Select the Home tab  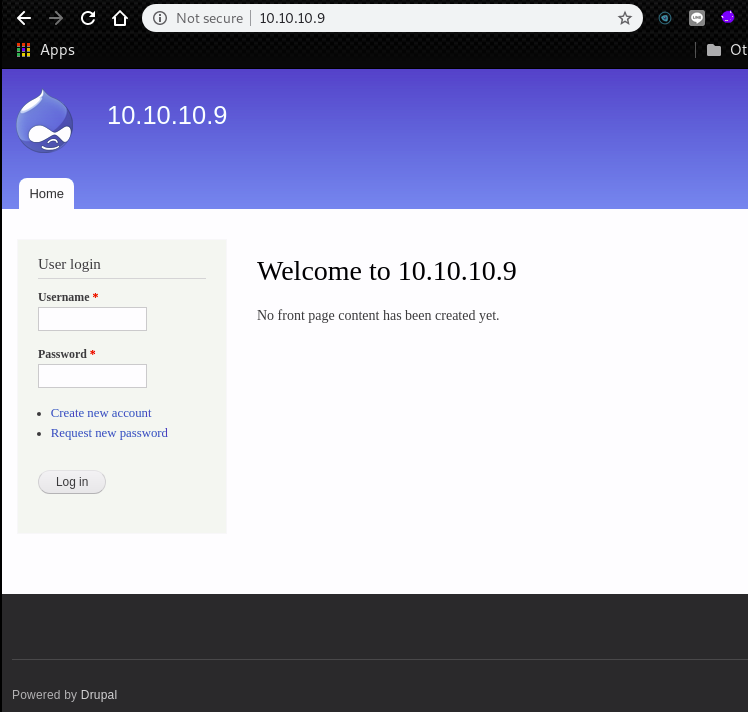pos(46,194)
